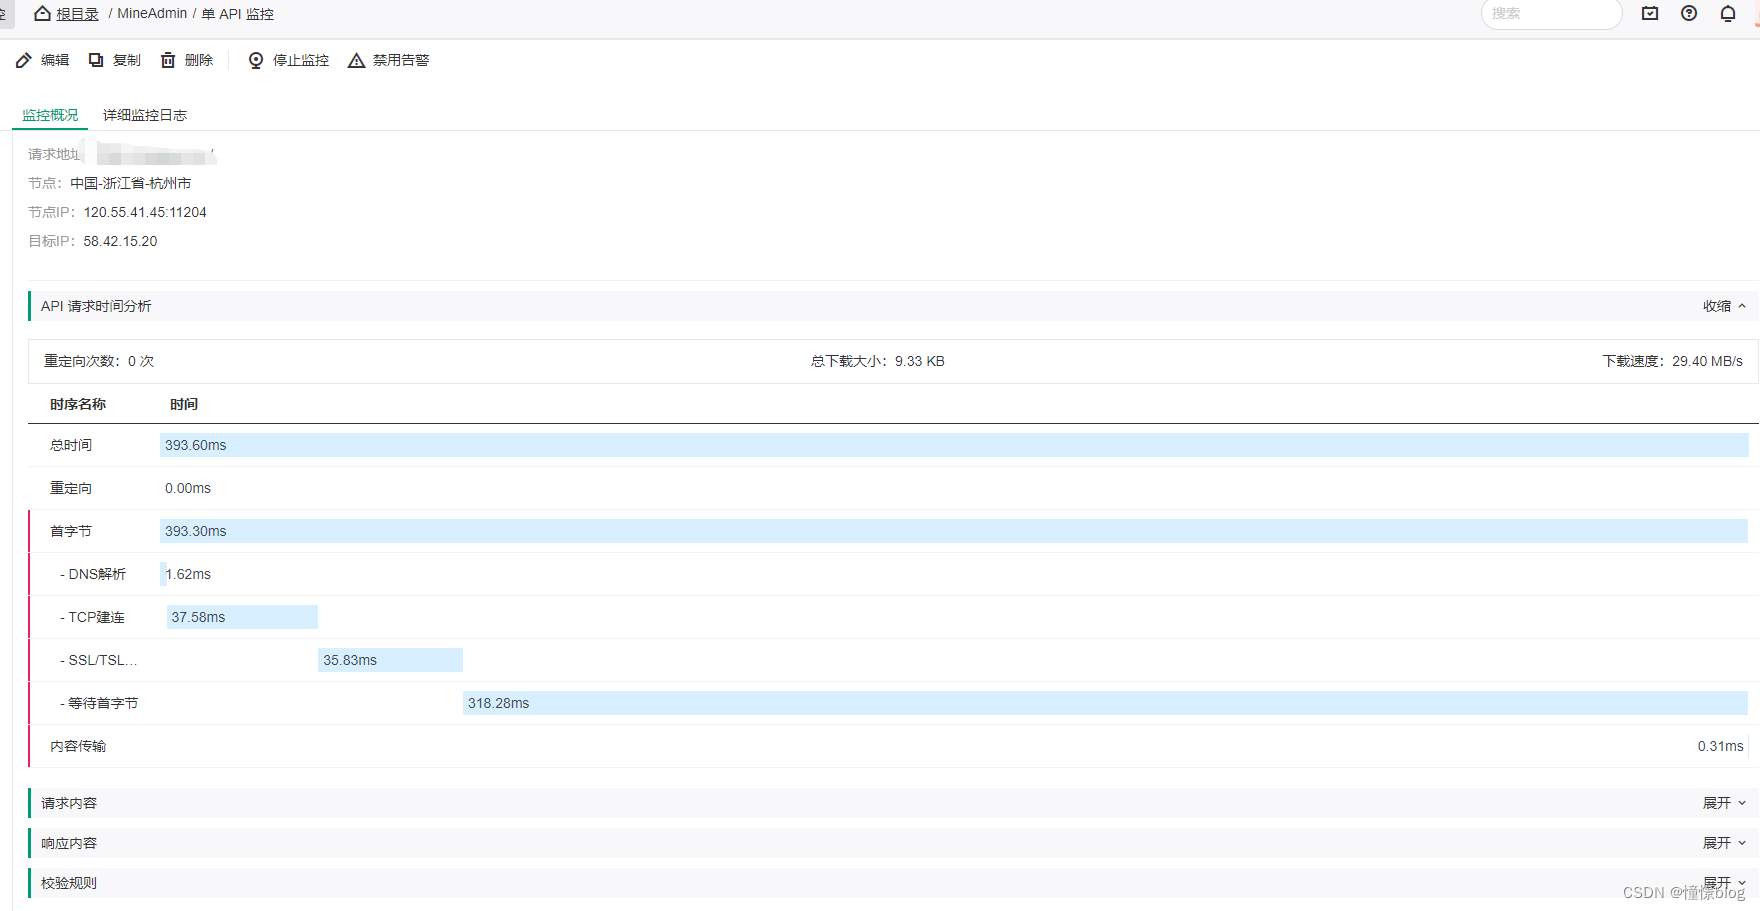Screen dimensions: 1760x911
Task: Click the 内容传输 row label
Action: 78,746
